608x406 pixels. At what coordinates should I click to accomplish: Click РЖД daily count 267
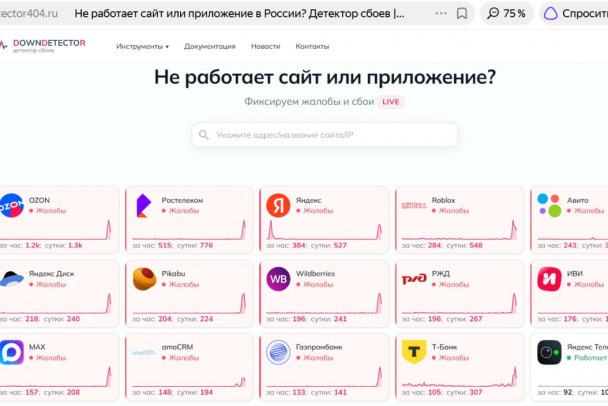pyautogui.click(x=476, y=319)
